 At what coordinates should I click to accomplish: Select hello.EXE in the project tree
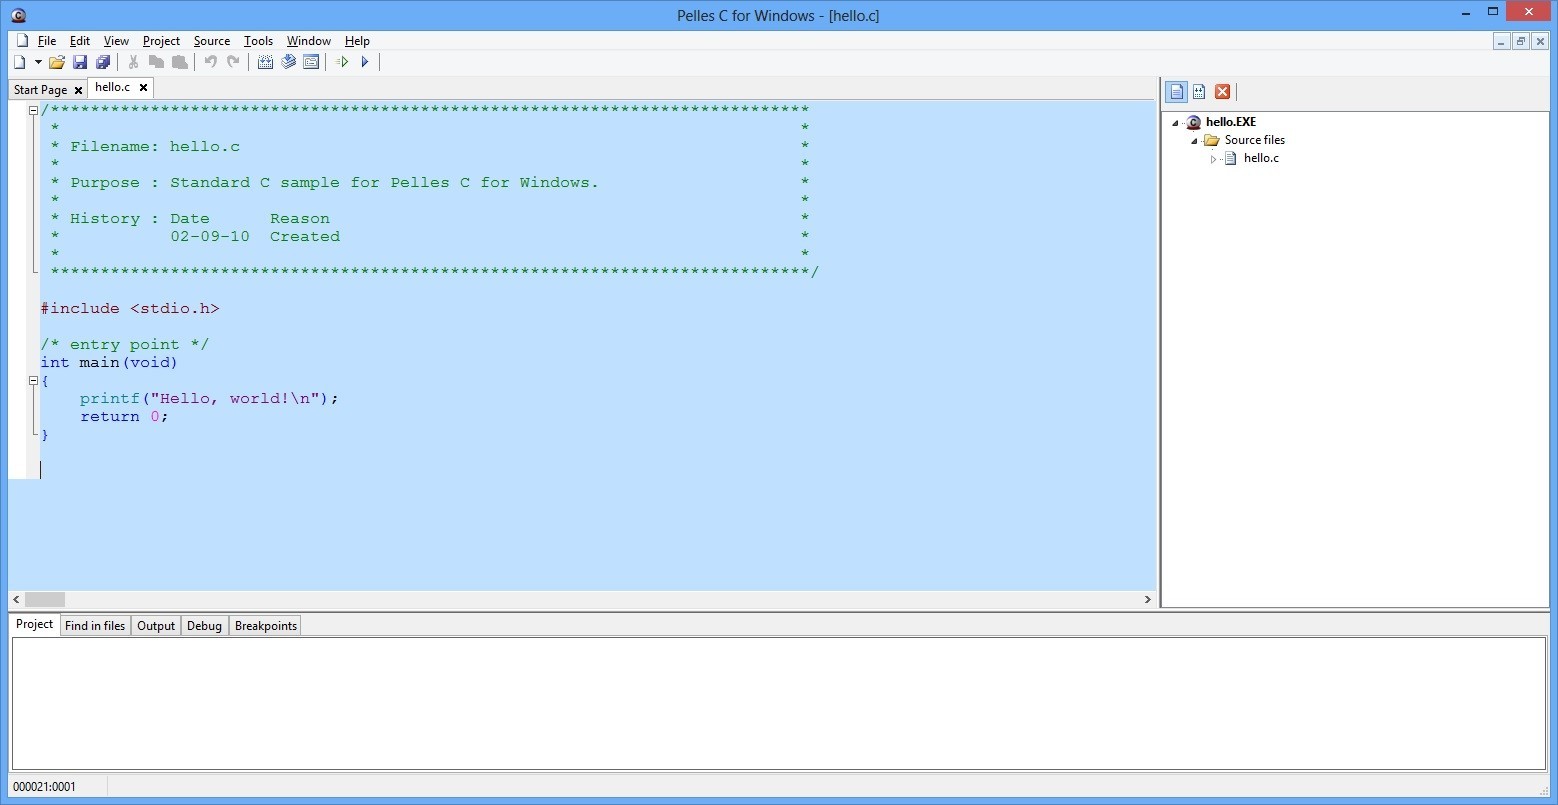pos(1230,122)
